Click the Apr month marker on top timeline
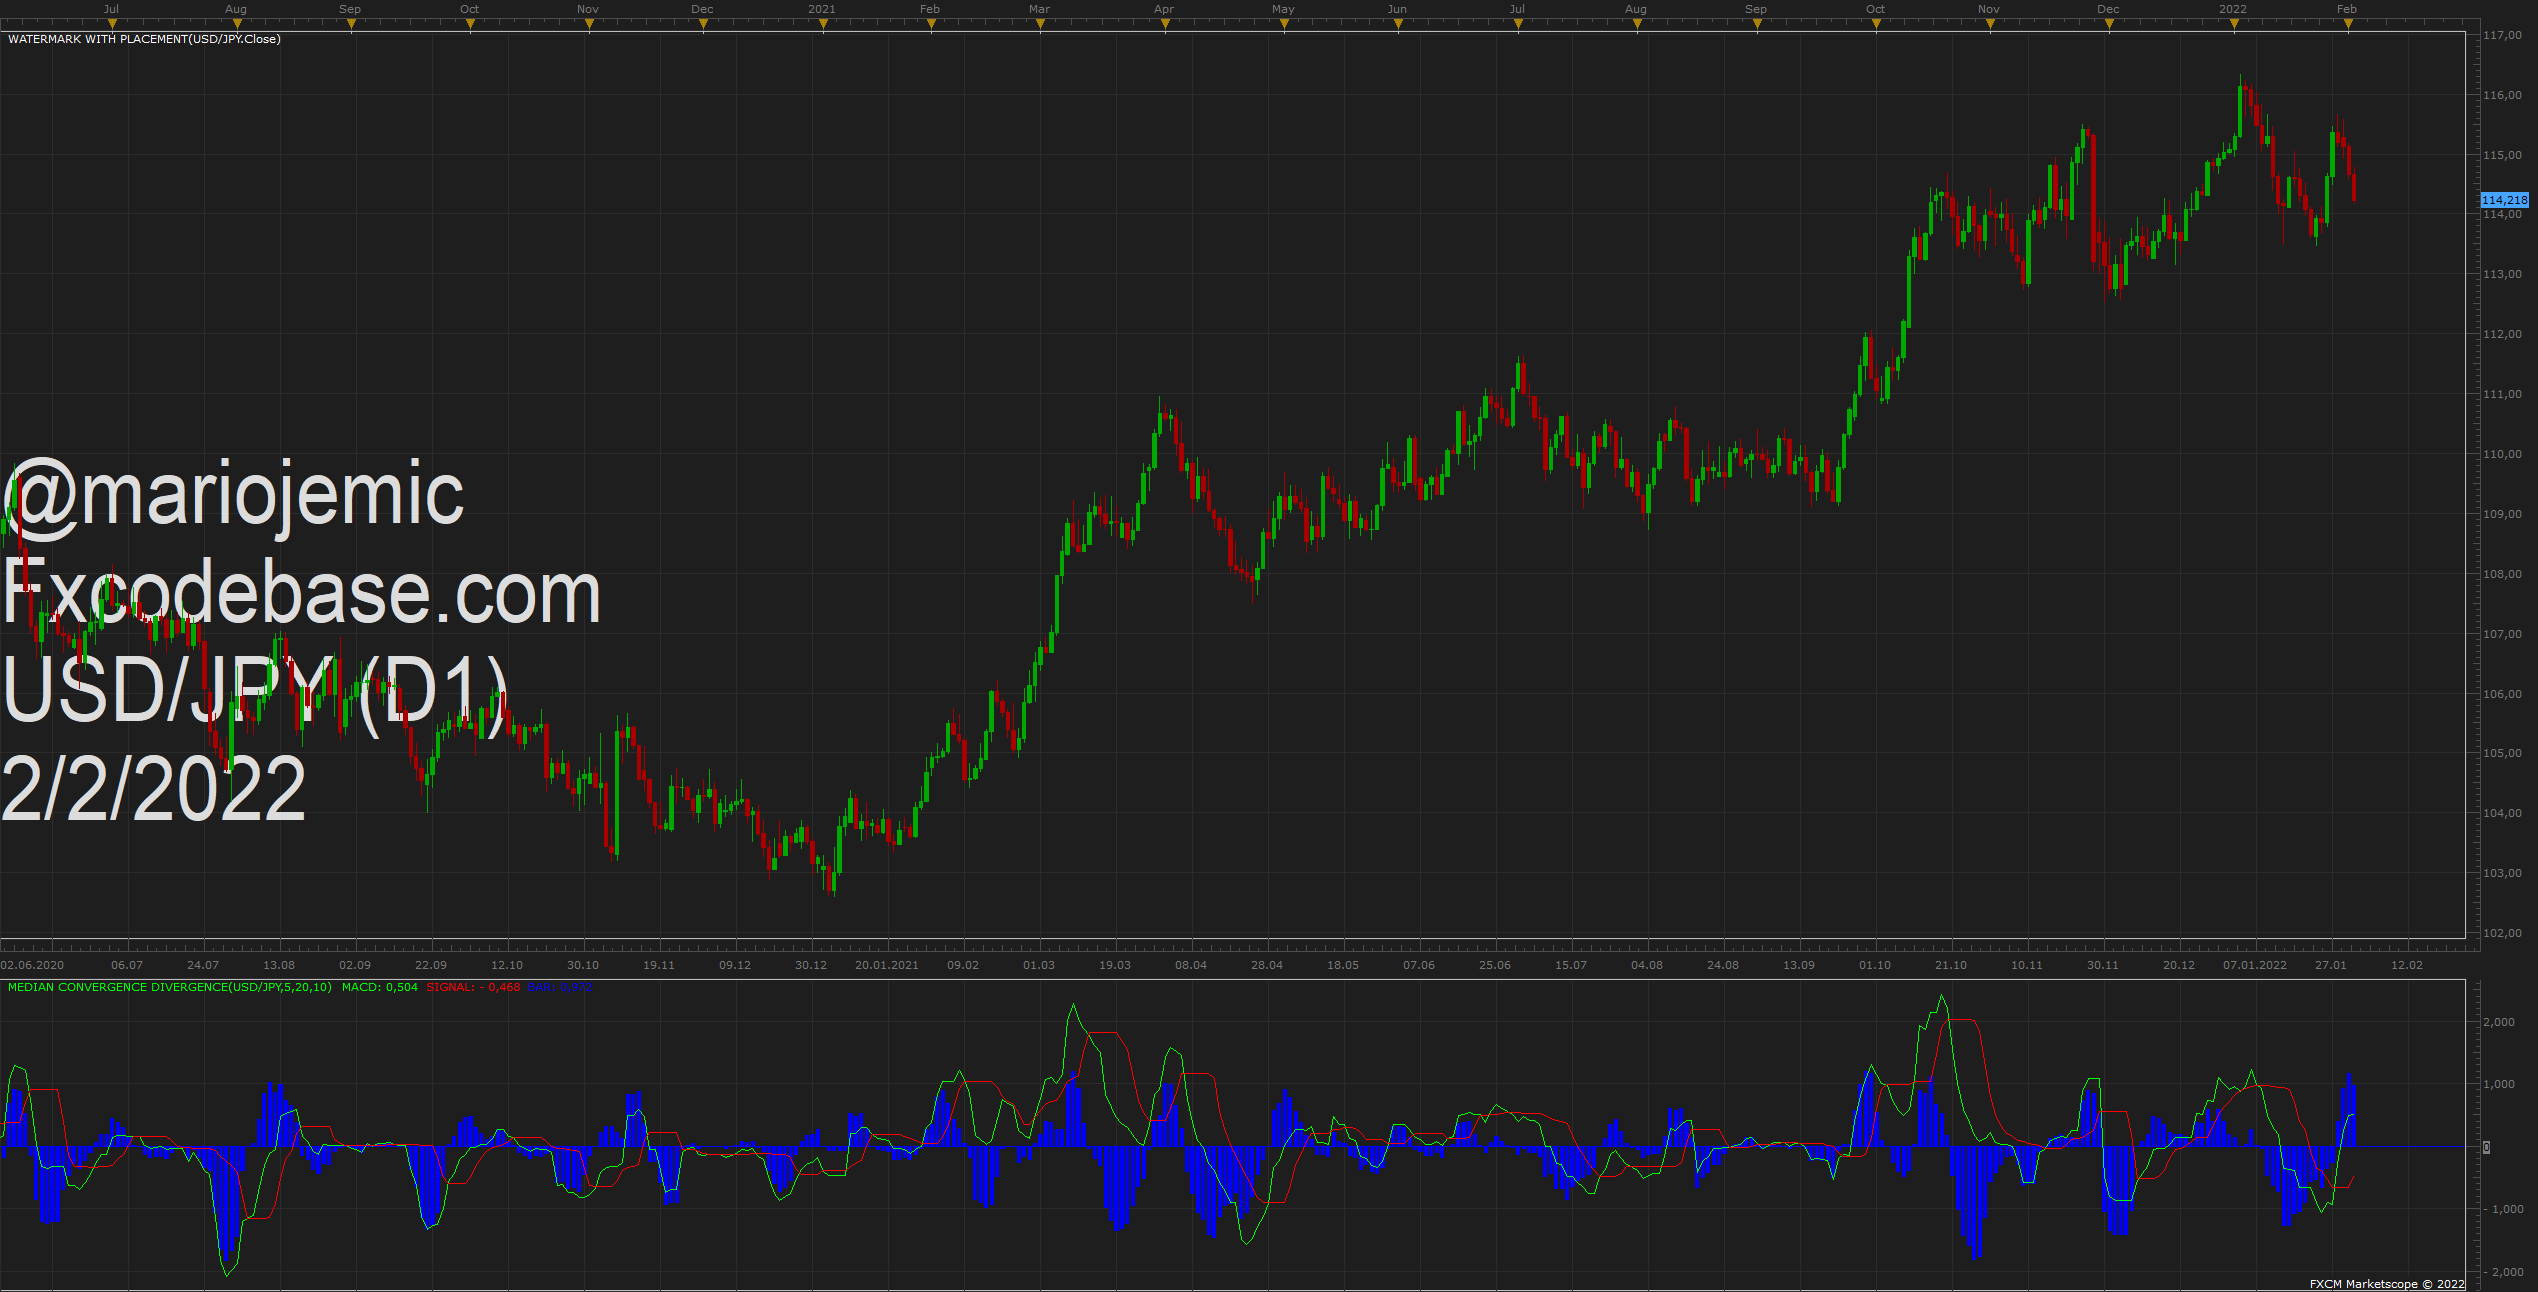The width and height of the screenshot is (2538, 1292). click(x=1164, y=9)
